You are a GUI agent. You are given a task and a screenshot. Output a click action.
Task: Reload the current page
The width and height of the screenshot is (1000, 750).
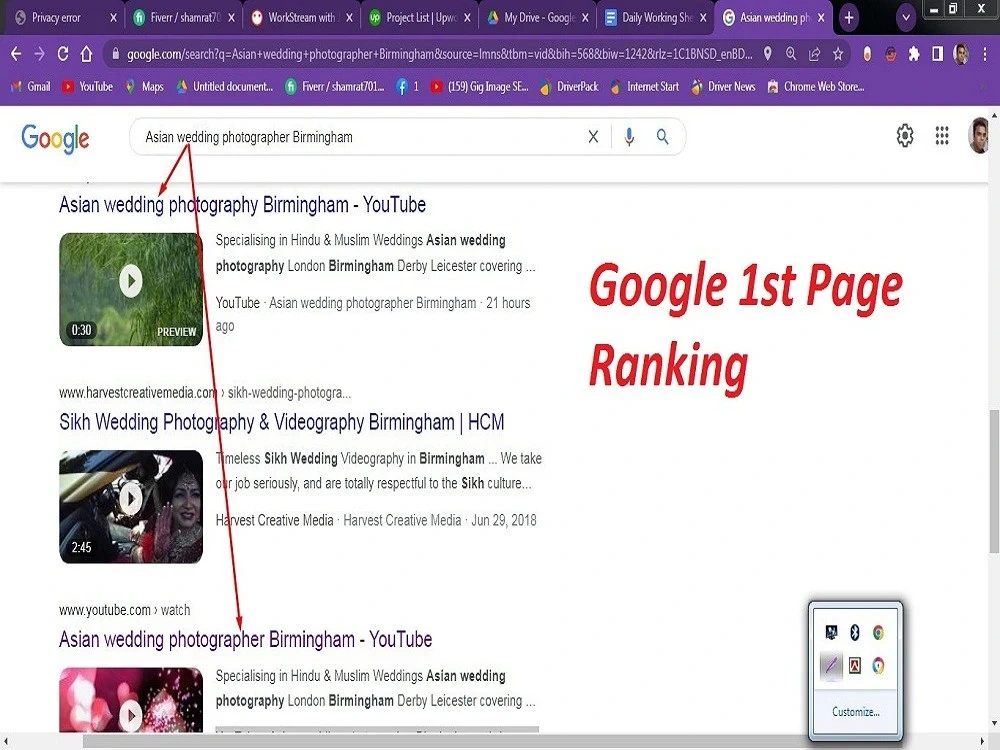[62, 54]
